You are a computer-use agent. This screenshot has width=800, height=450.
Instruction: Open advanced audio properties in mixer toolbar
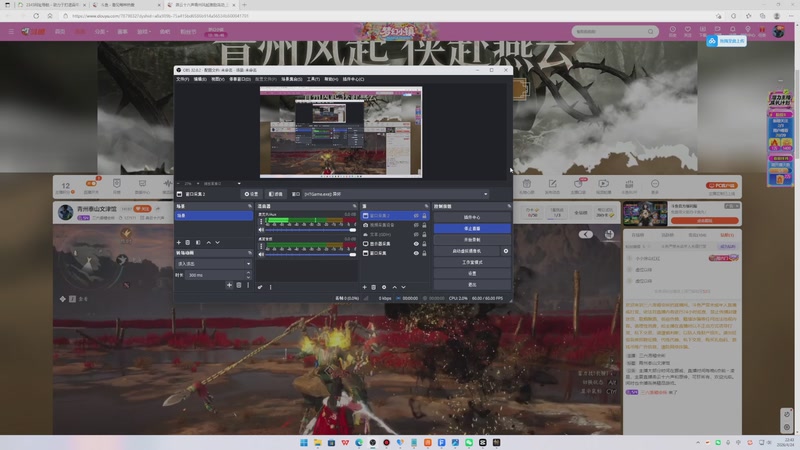pyautogui.click(x=260, y=287)
